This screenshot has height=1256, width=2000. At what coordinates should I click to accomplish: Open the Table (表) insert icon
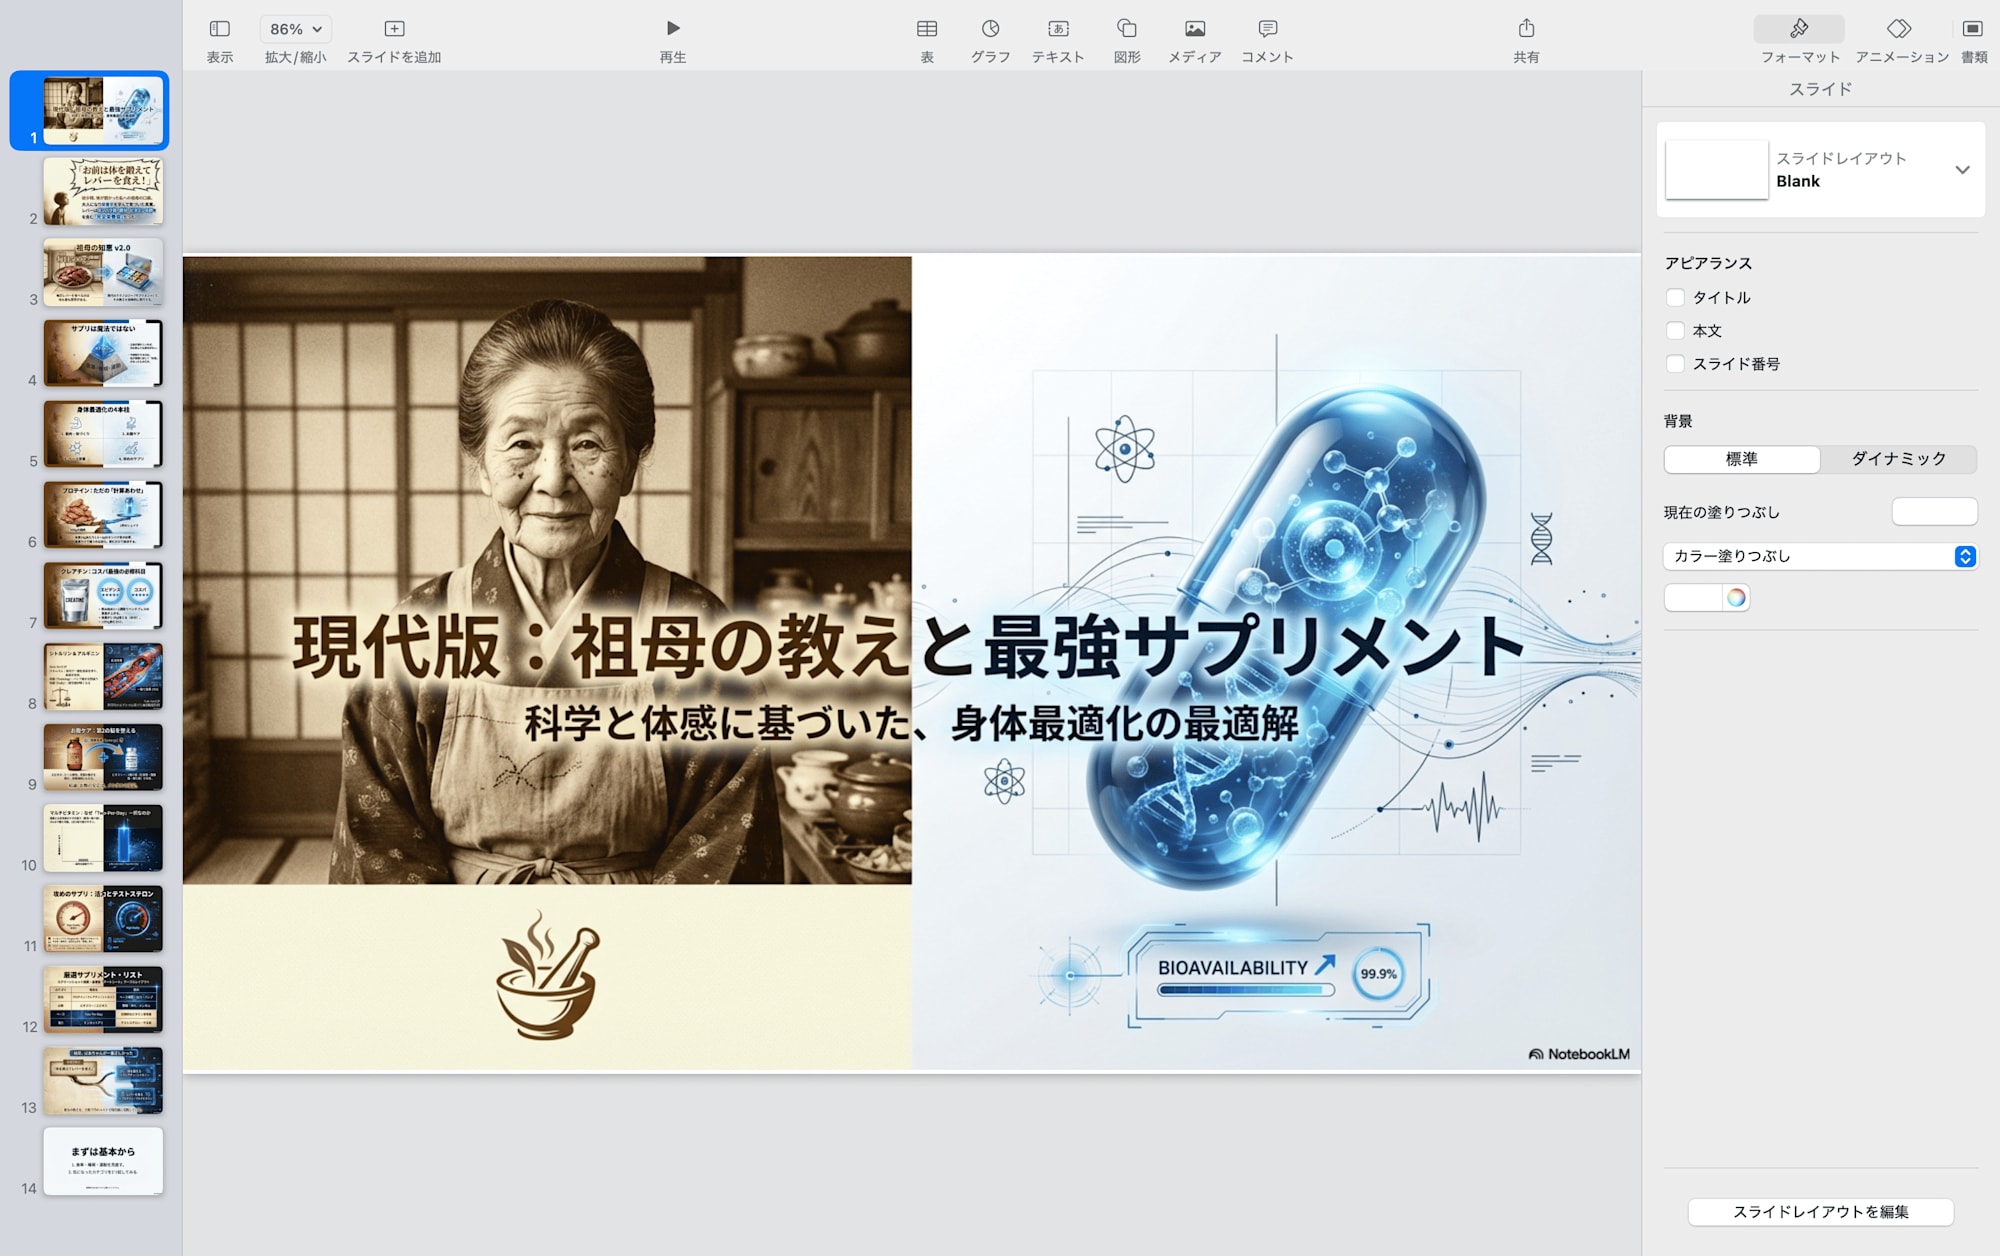tap(927, 28)
